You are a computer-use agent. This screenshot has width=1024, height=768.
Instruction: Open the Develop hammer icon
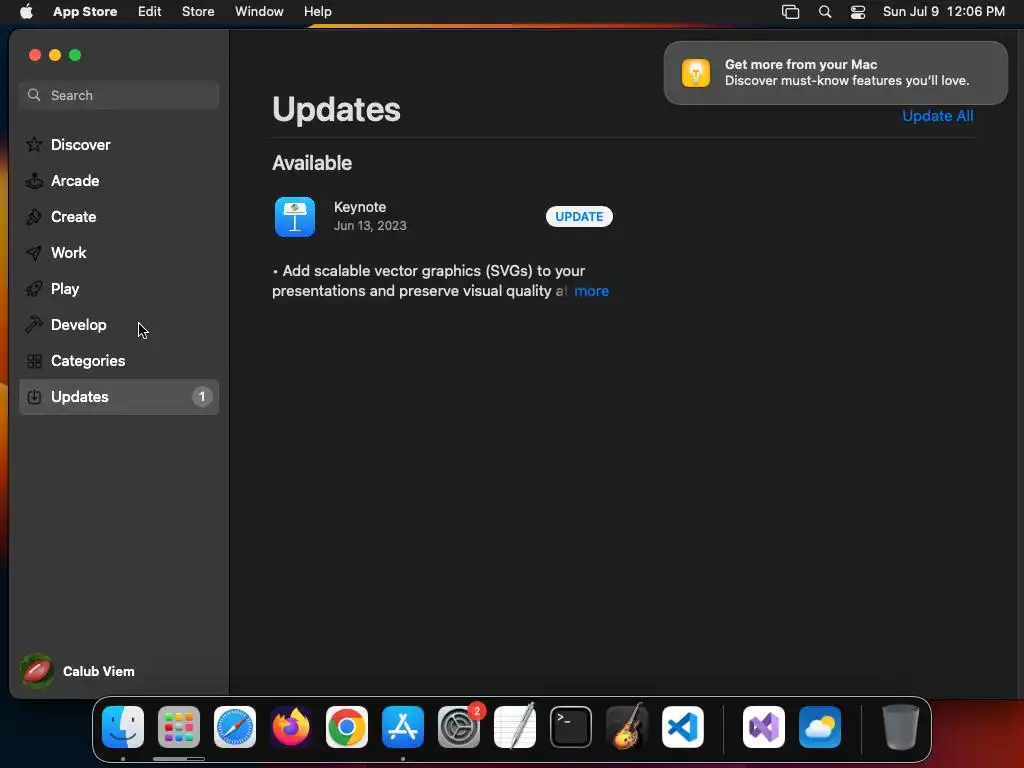[x=34, y=325]
